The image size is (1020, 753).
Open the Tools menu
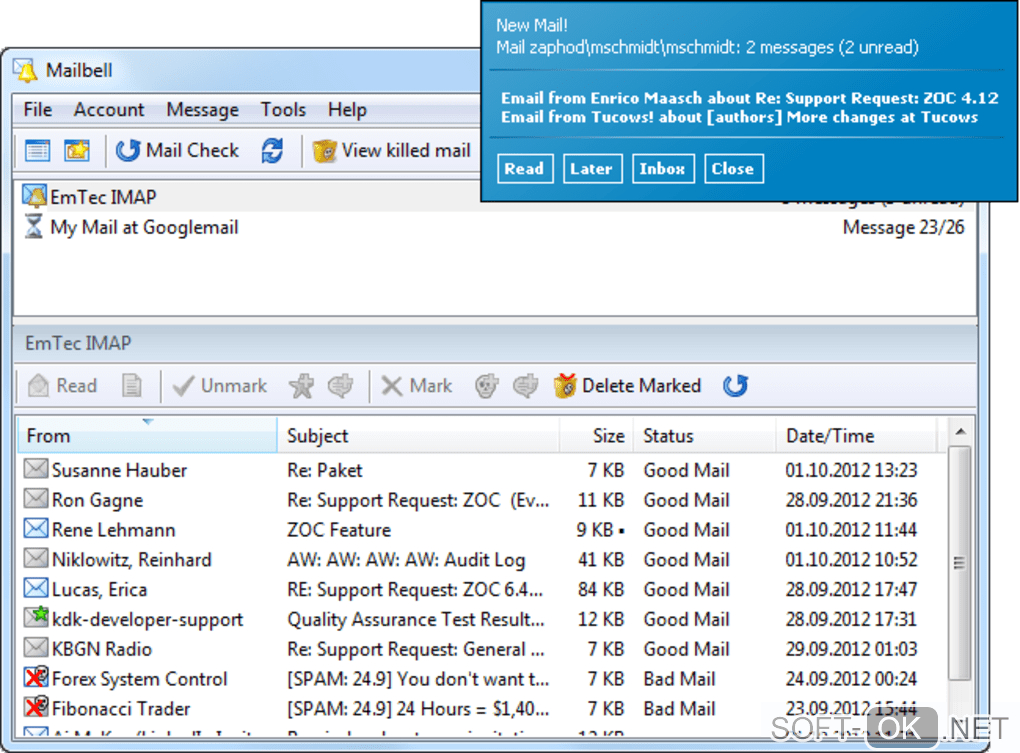point(283,109)
